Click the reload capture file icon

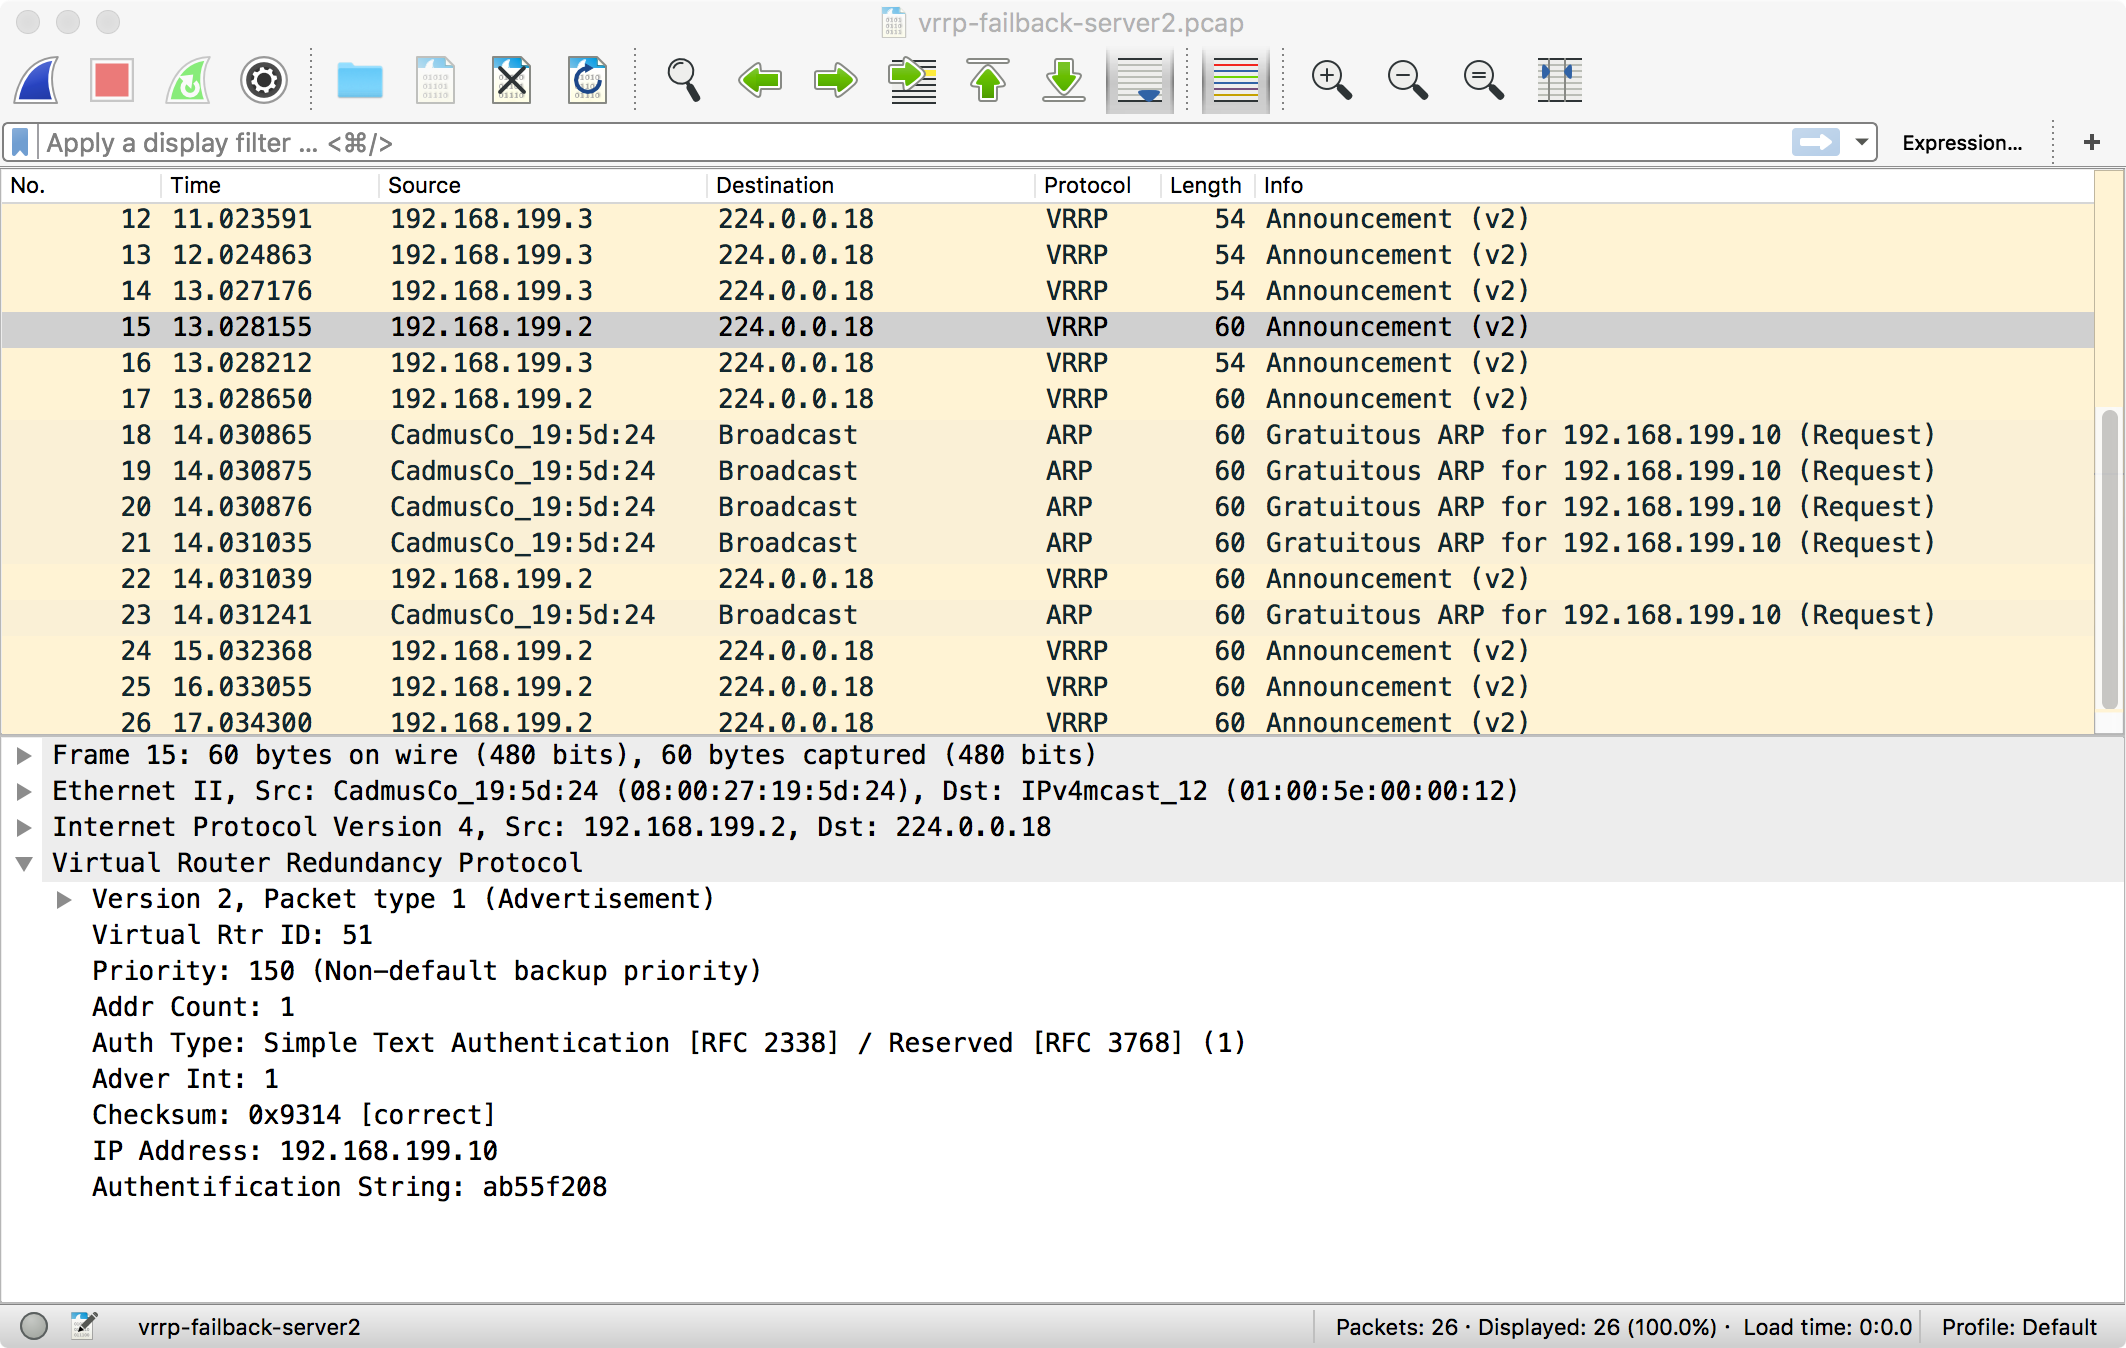pos(588,80)
